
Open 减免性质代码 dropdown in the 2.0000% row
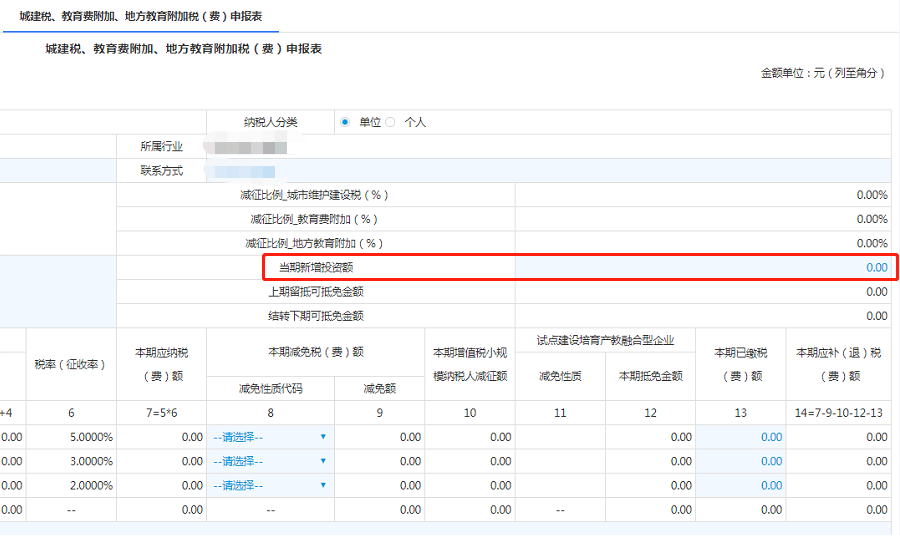point(270,485)
